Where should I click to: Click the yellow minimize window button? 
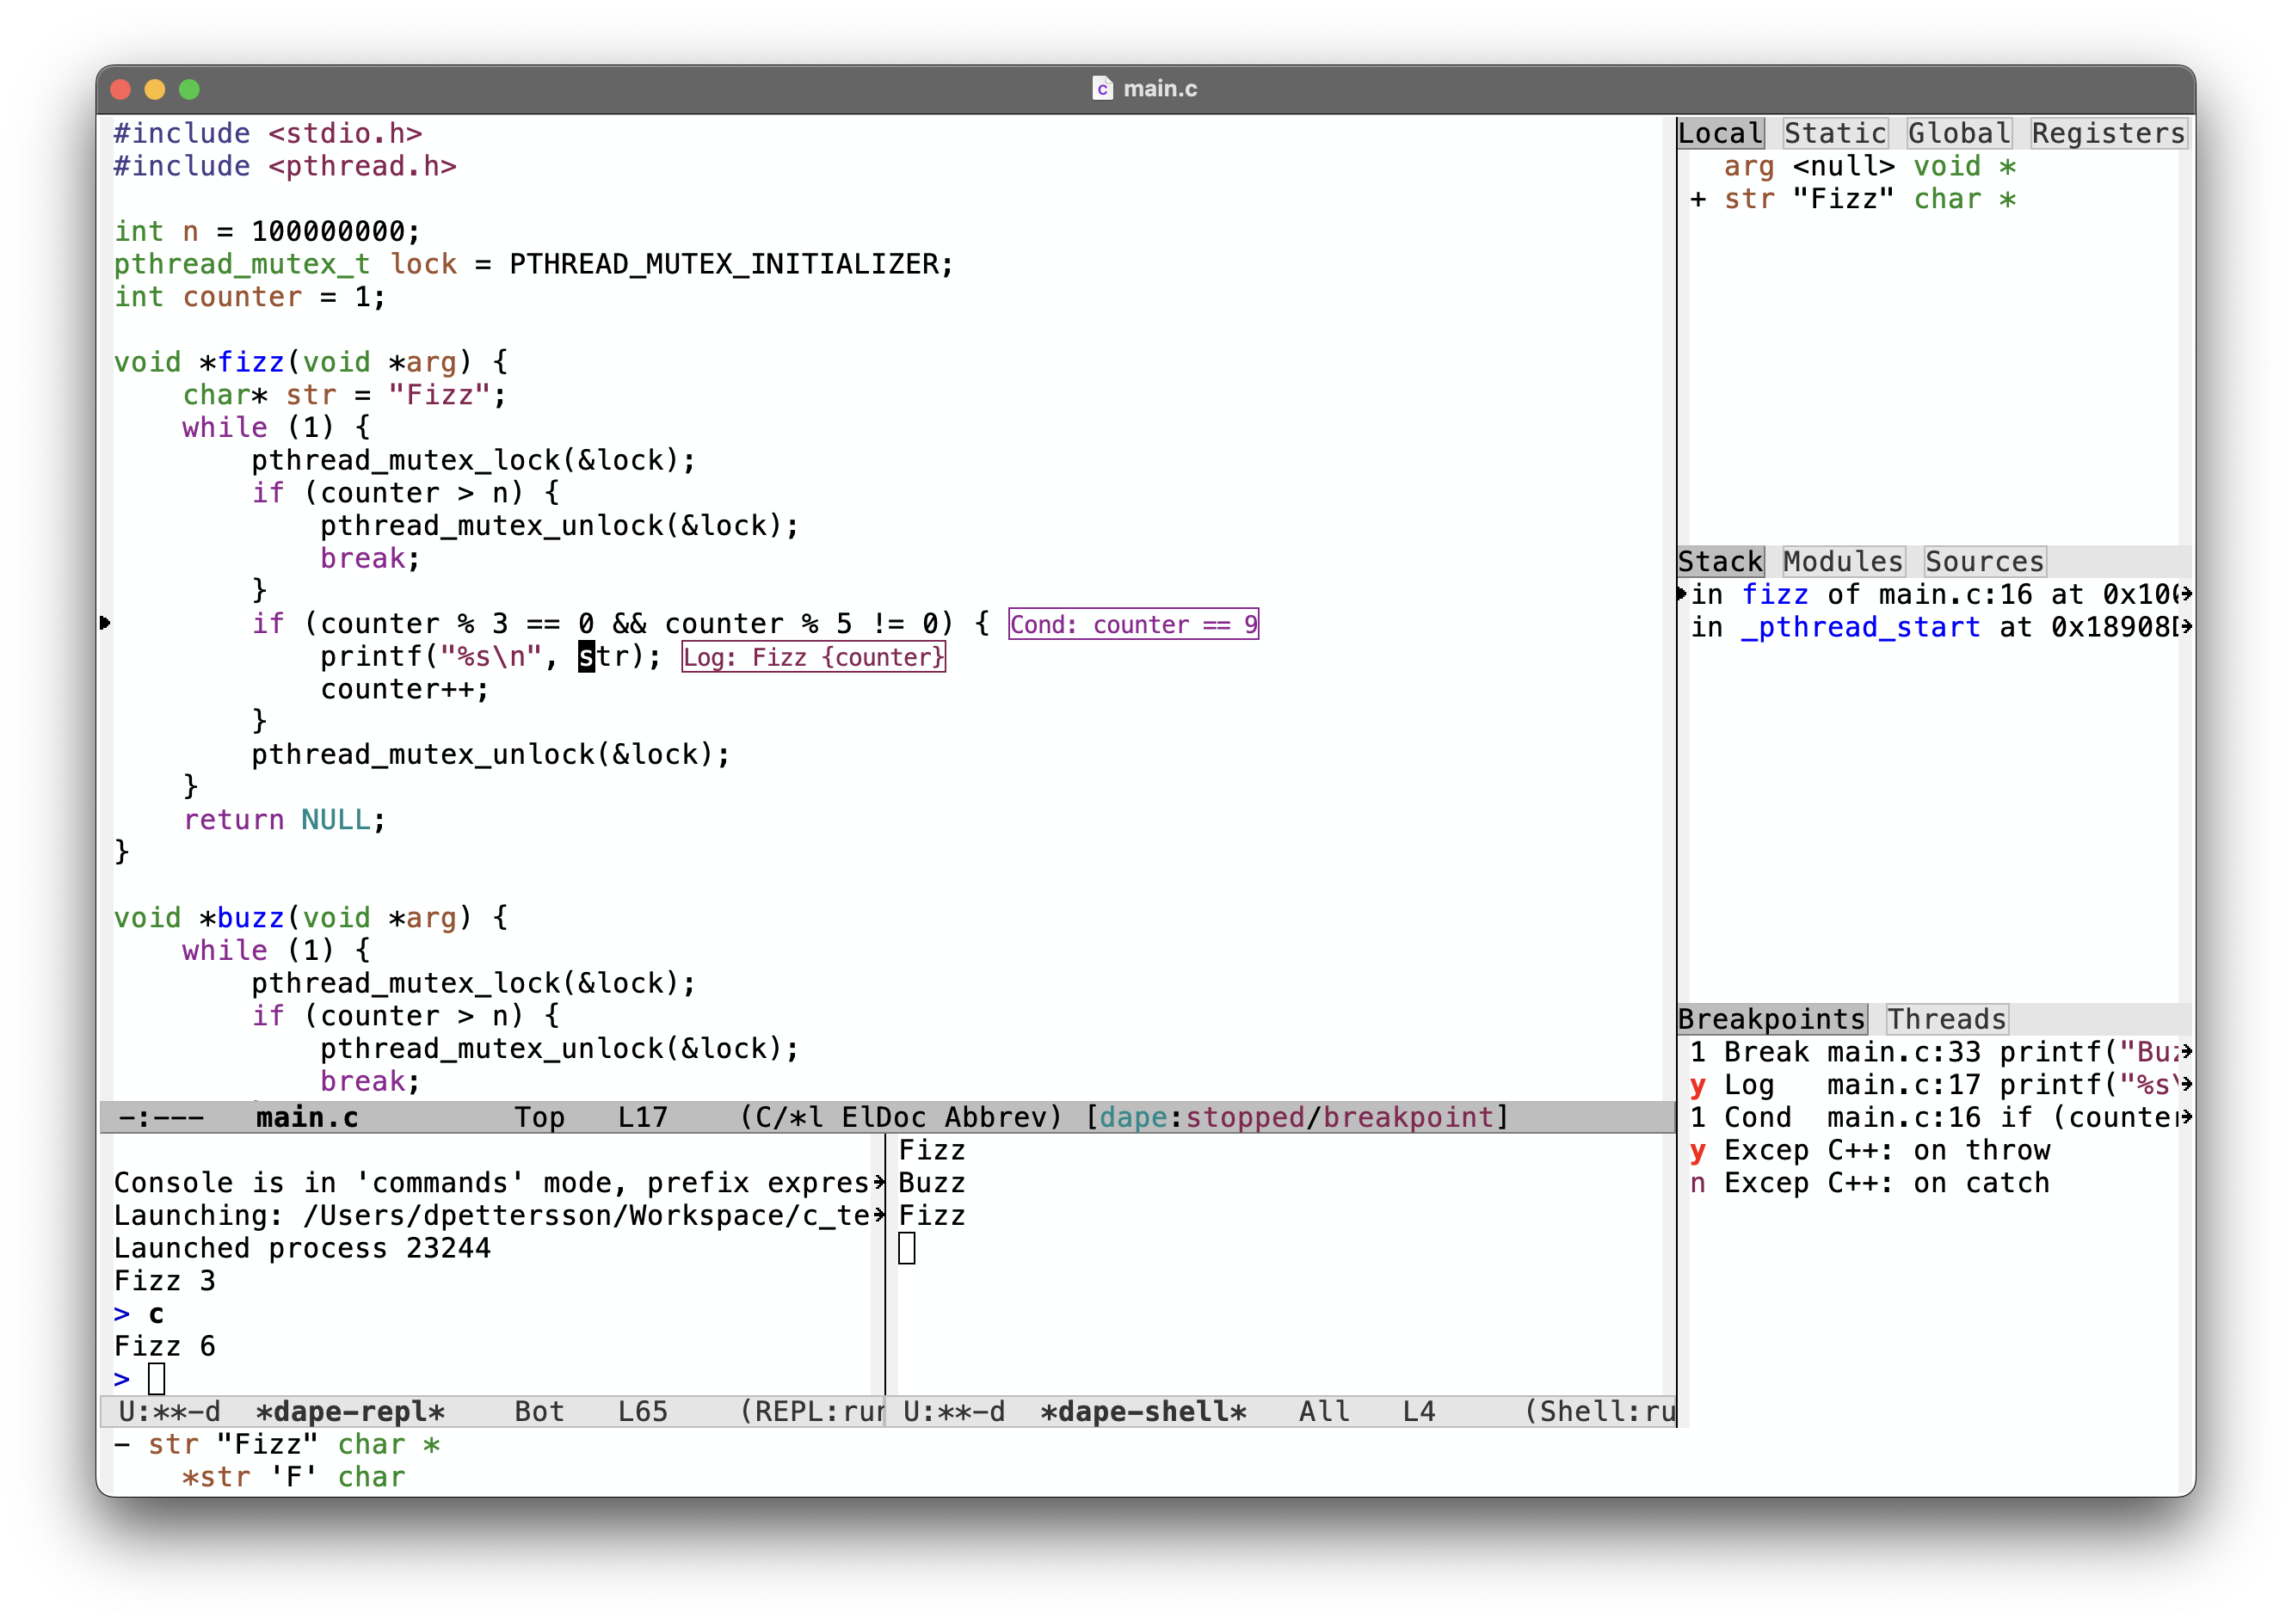point(155,89)
